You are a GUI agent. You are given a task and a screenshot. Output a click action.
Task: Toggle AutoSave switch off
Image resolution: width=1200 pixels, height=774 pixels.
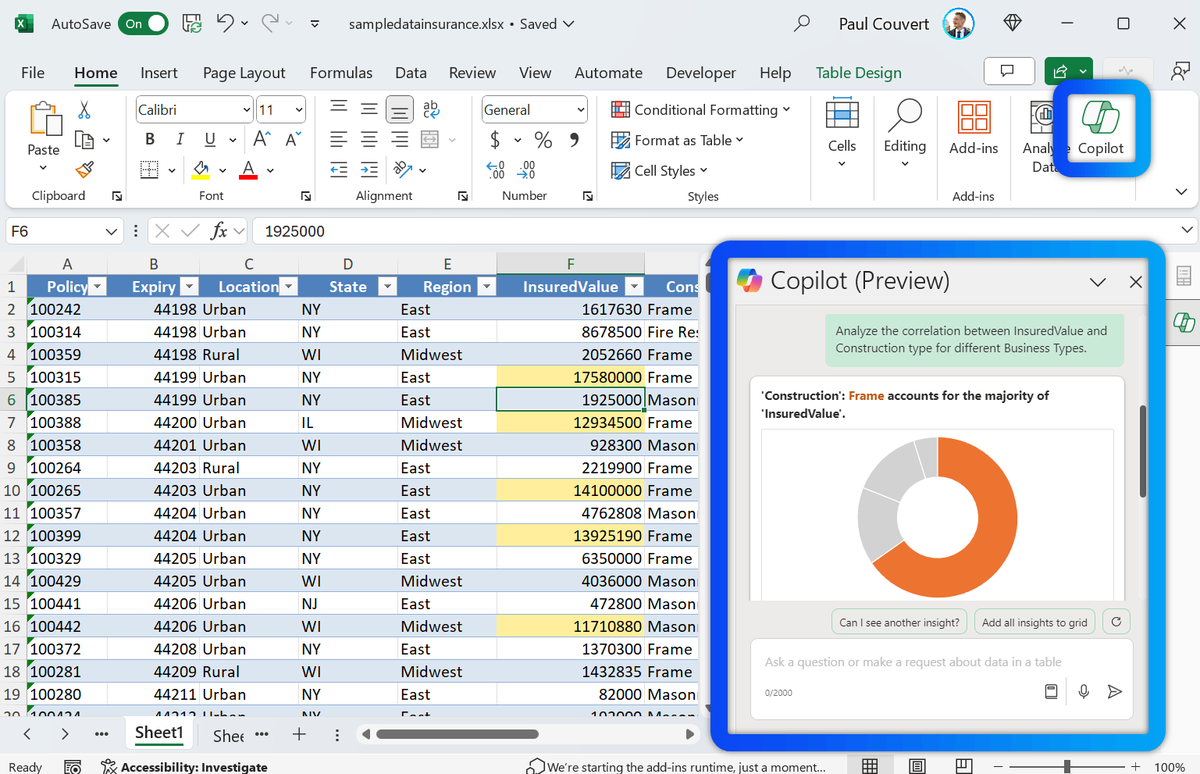pos(143,23)
